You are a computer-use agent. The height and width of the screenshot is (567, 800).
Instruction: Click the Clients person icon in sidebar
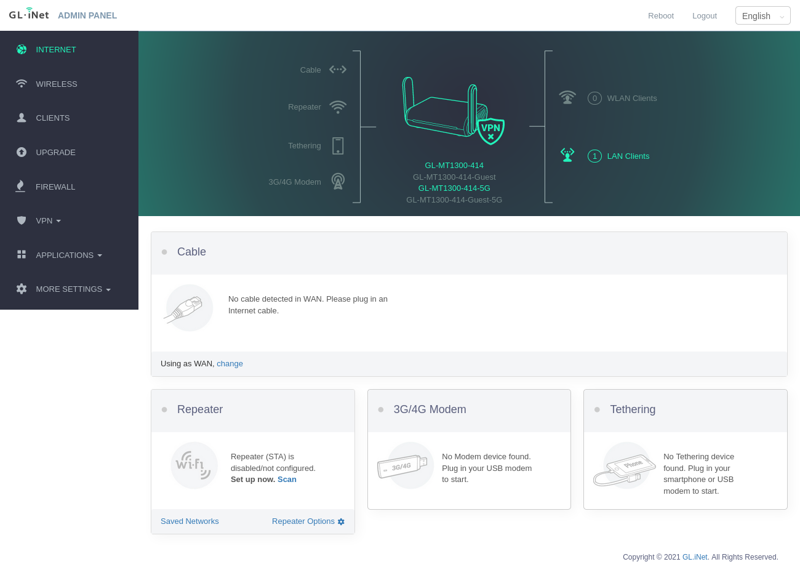pos(21,118)
